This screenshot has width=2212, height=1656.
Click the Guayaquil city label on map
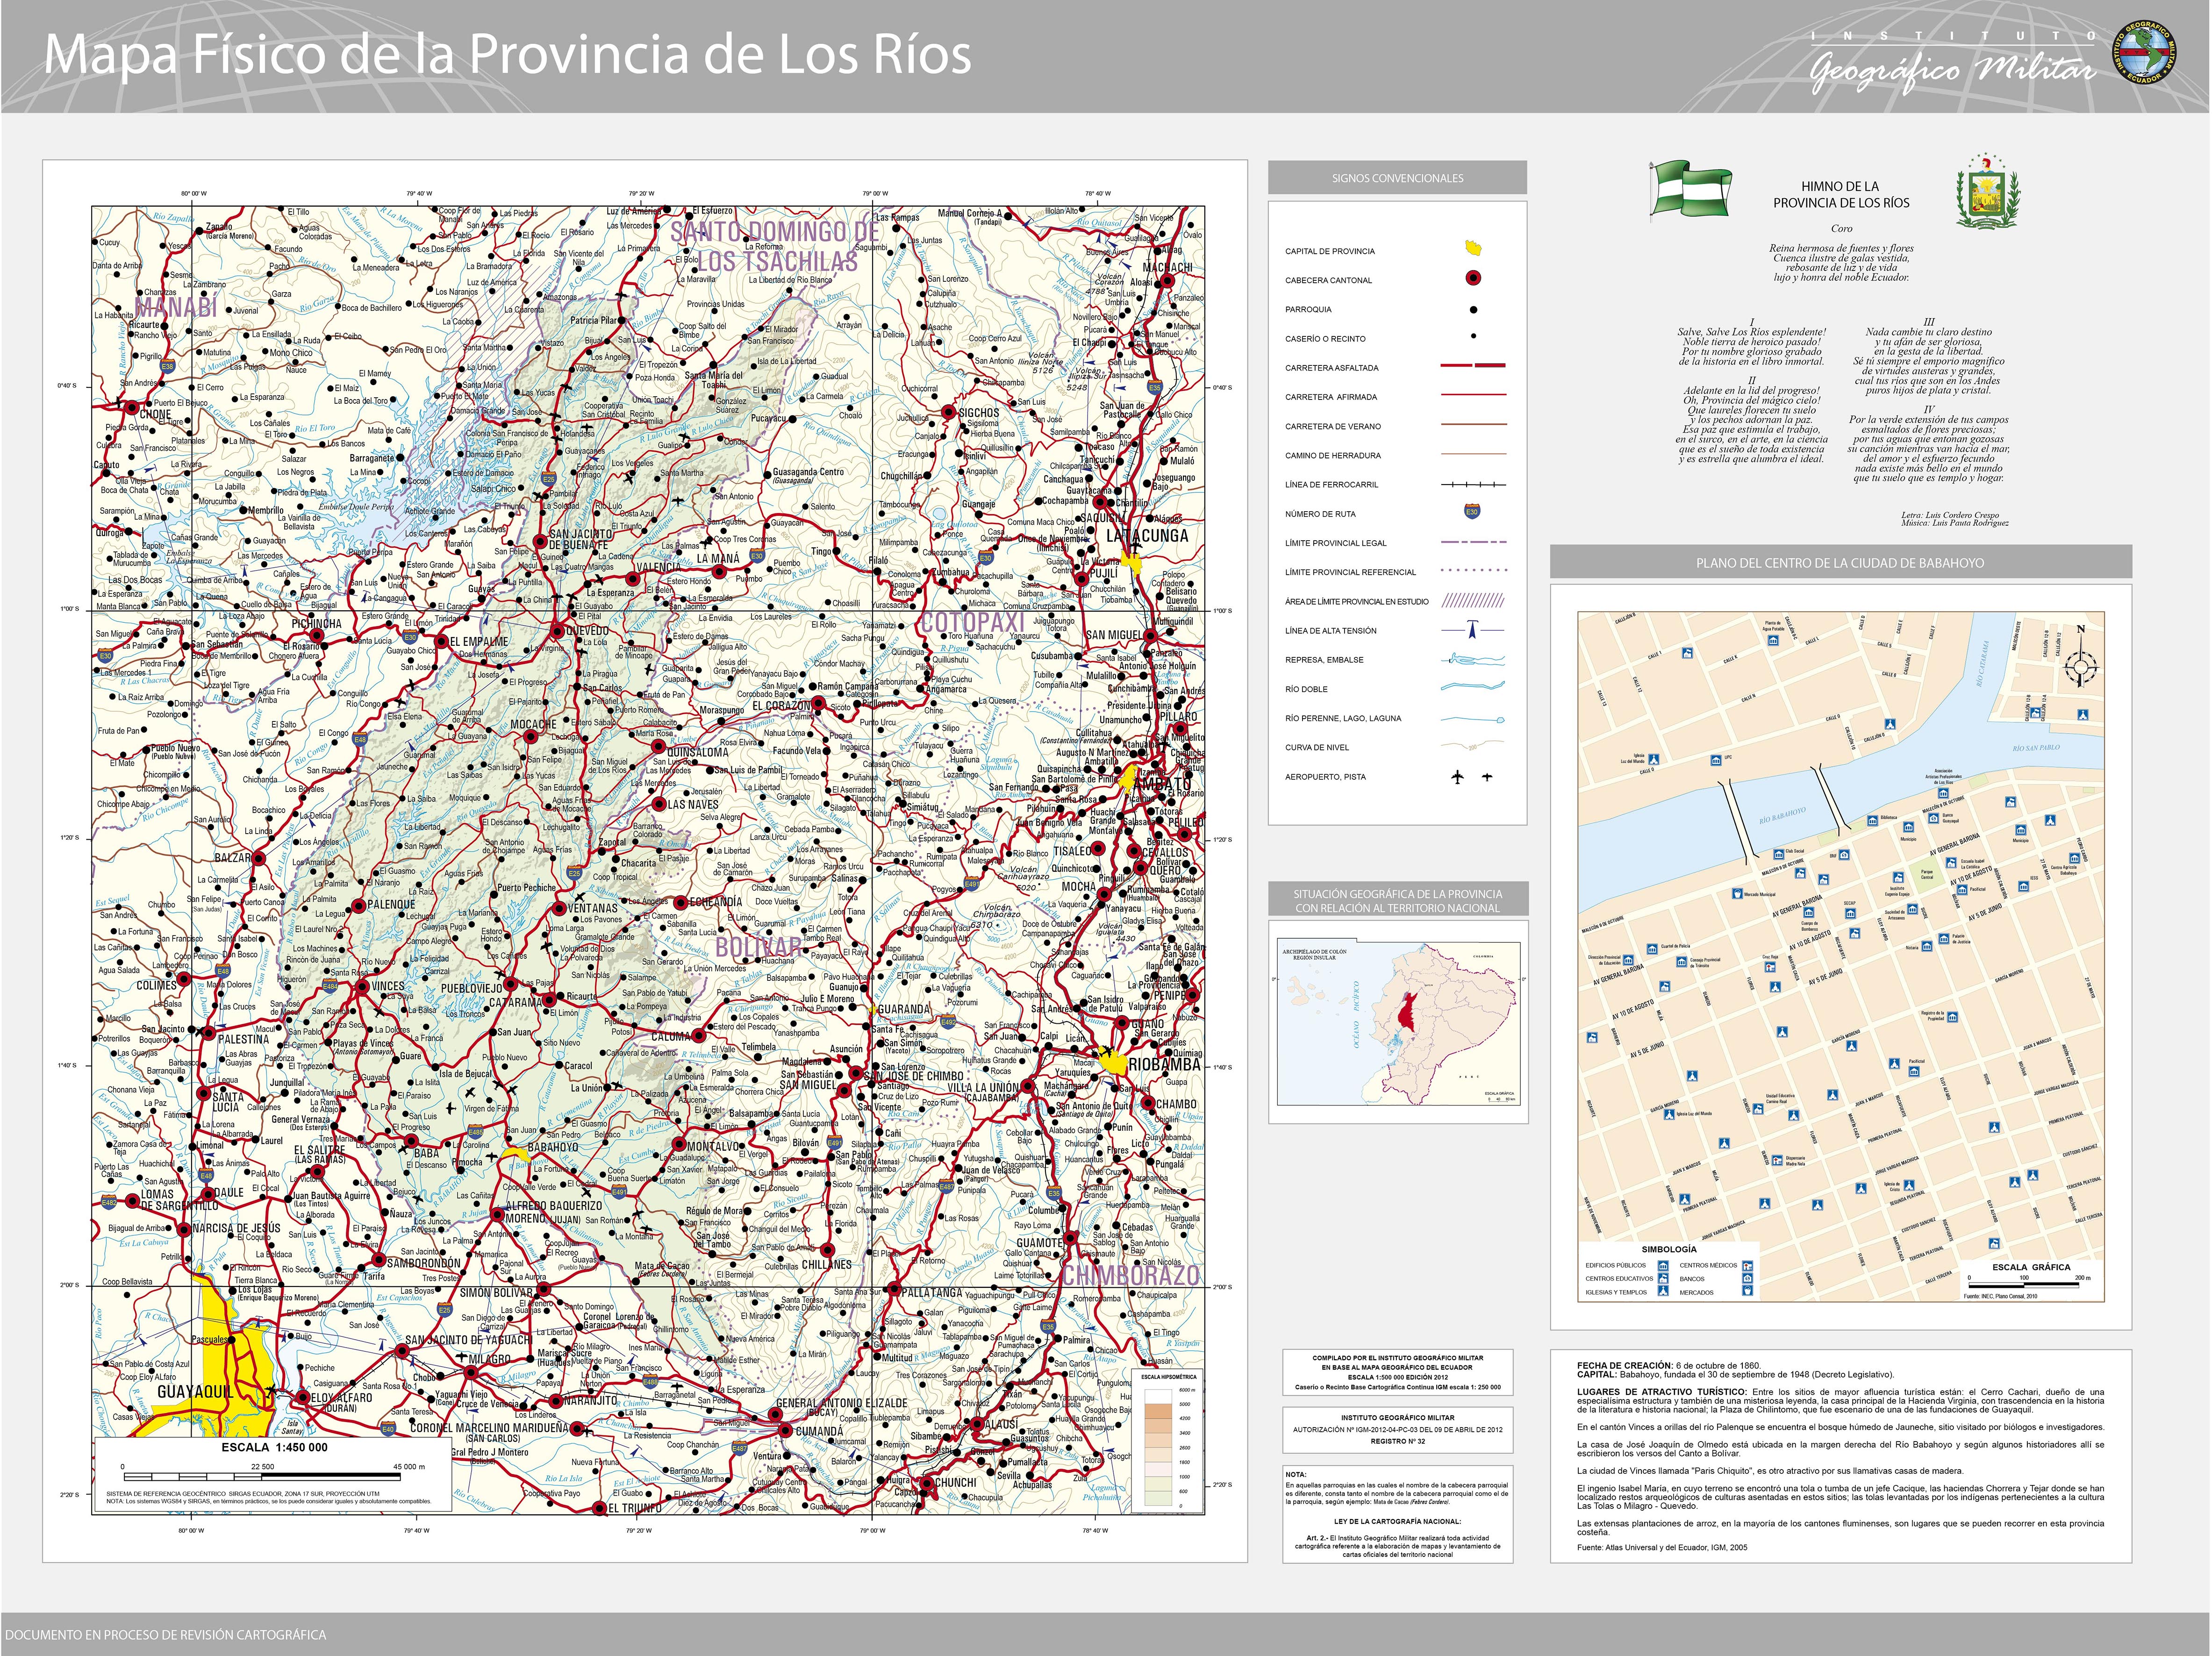tap(195, 1392)
